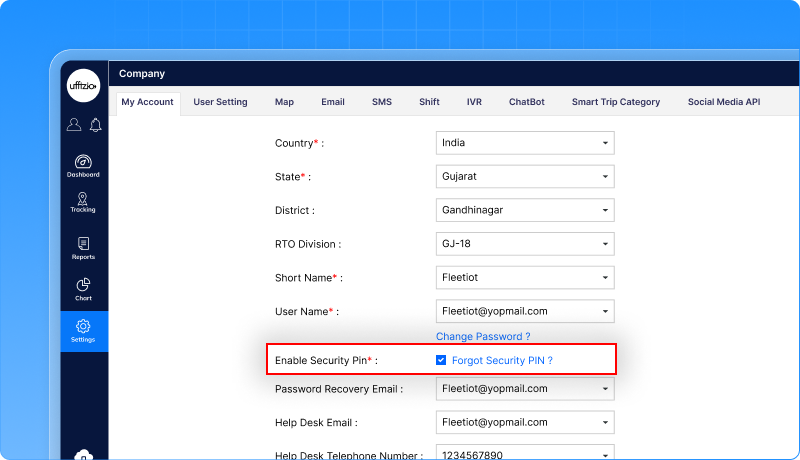Toggle the Enable Security Pin checkbox
This screenshot has width=800, height=460.
coord(441,360)
